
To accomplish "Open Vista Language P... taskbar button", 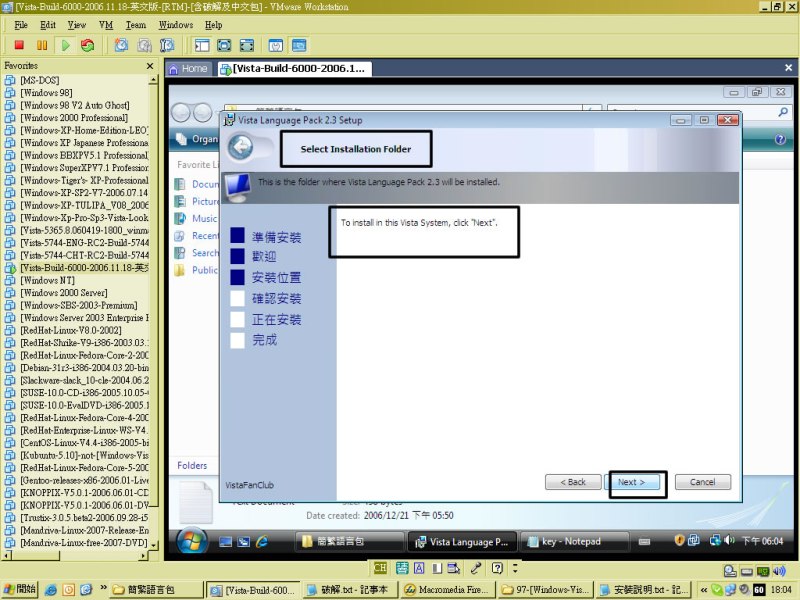I will point(462,542).
